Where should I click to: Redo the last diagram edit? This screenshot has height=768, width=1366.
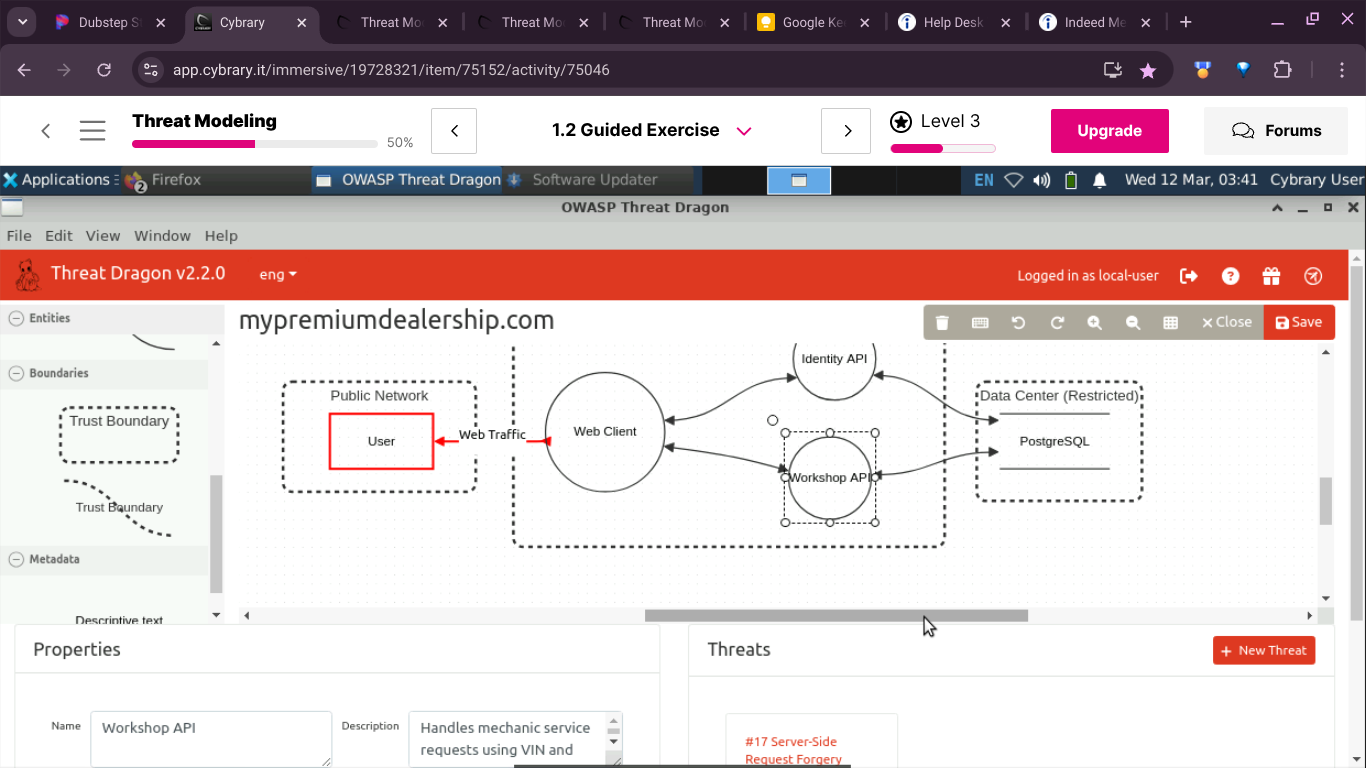tap(1057, 323)
